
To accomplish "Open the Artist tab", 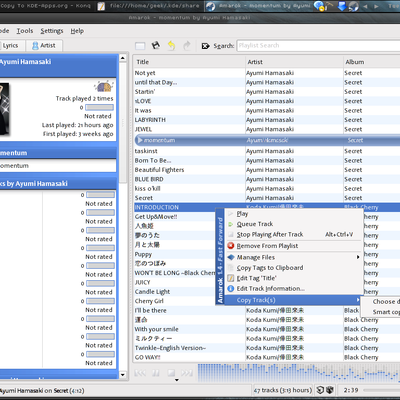I will (x=44, y=46).
